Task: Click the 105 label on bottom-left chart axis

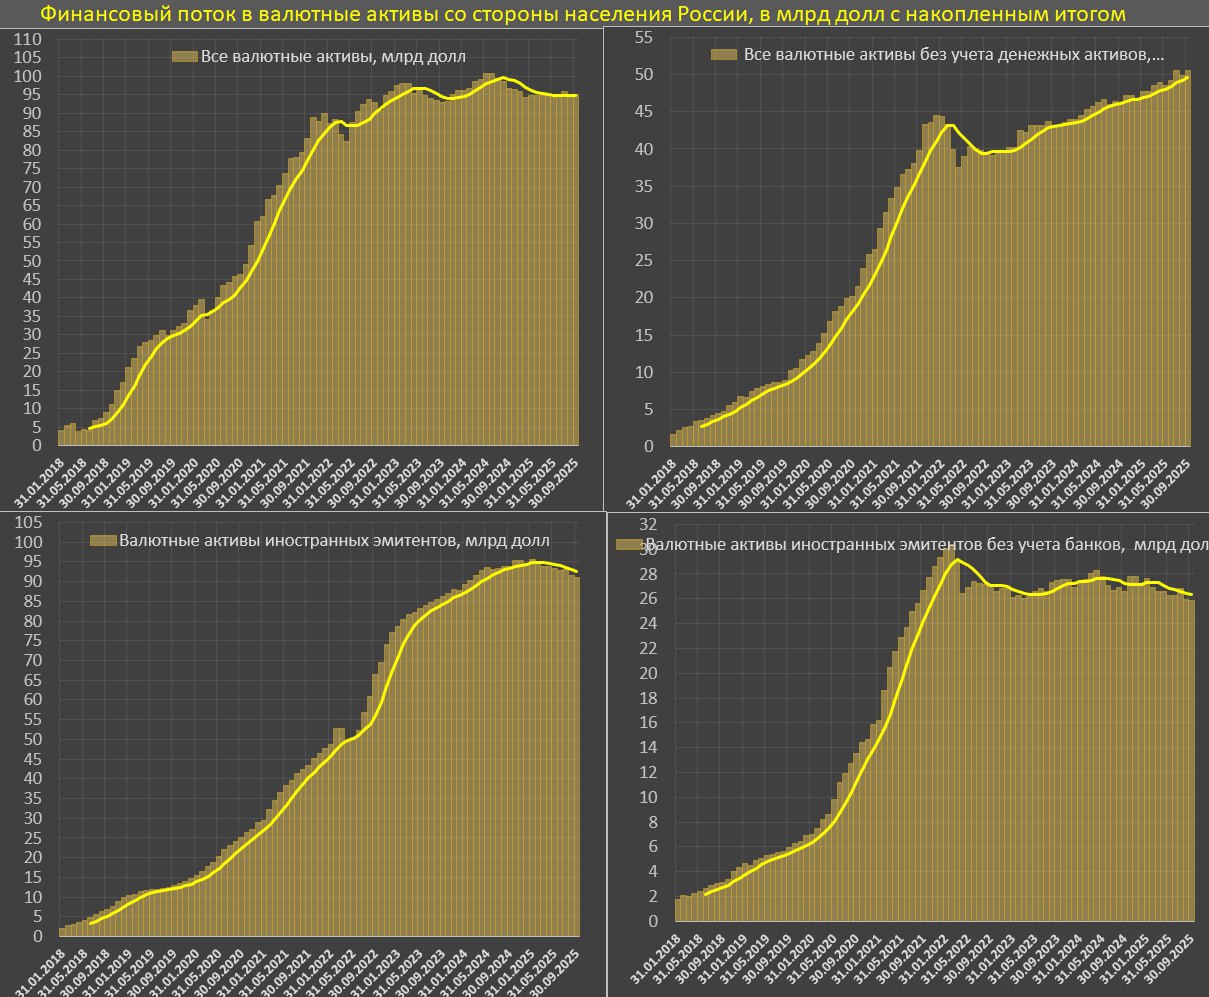Action: 28,523
